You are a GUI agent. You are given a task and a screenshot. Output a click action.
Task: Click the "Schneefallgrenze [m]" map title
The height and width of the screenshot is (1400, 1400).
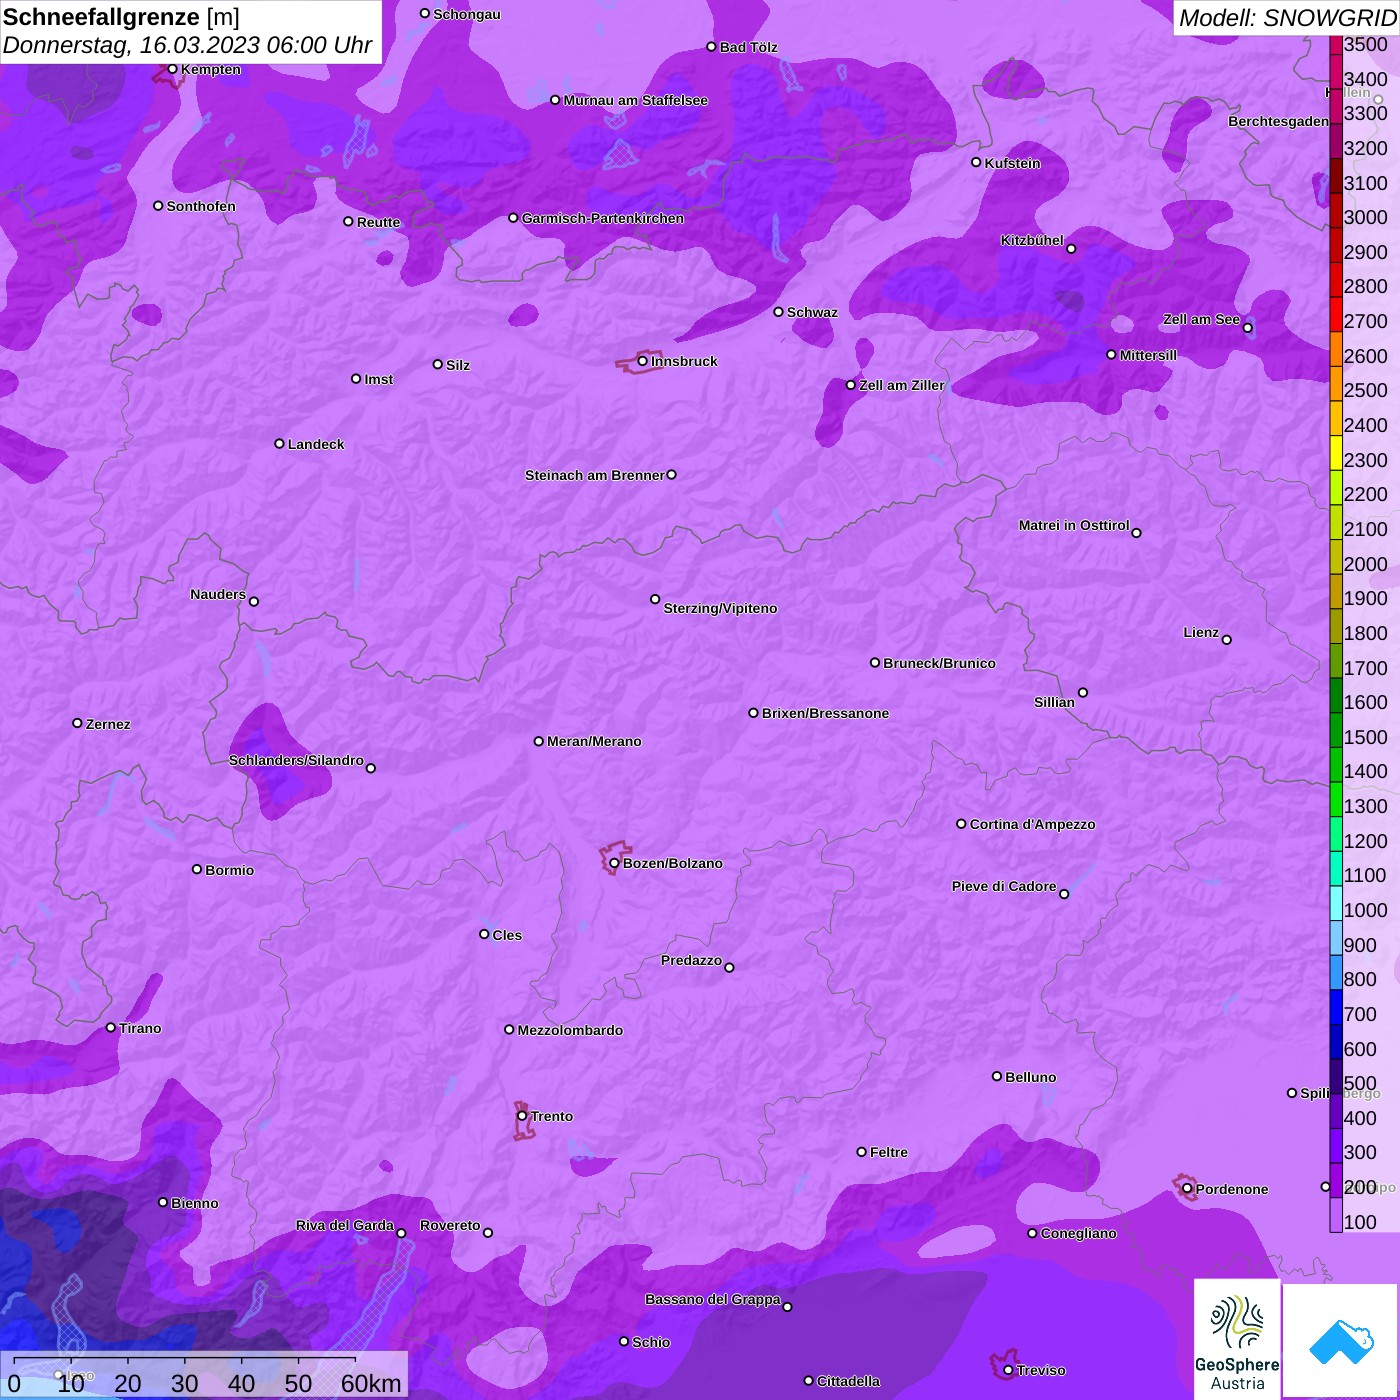pos(122,17)
